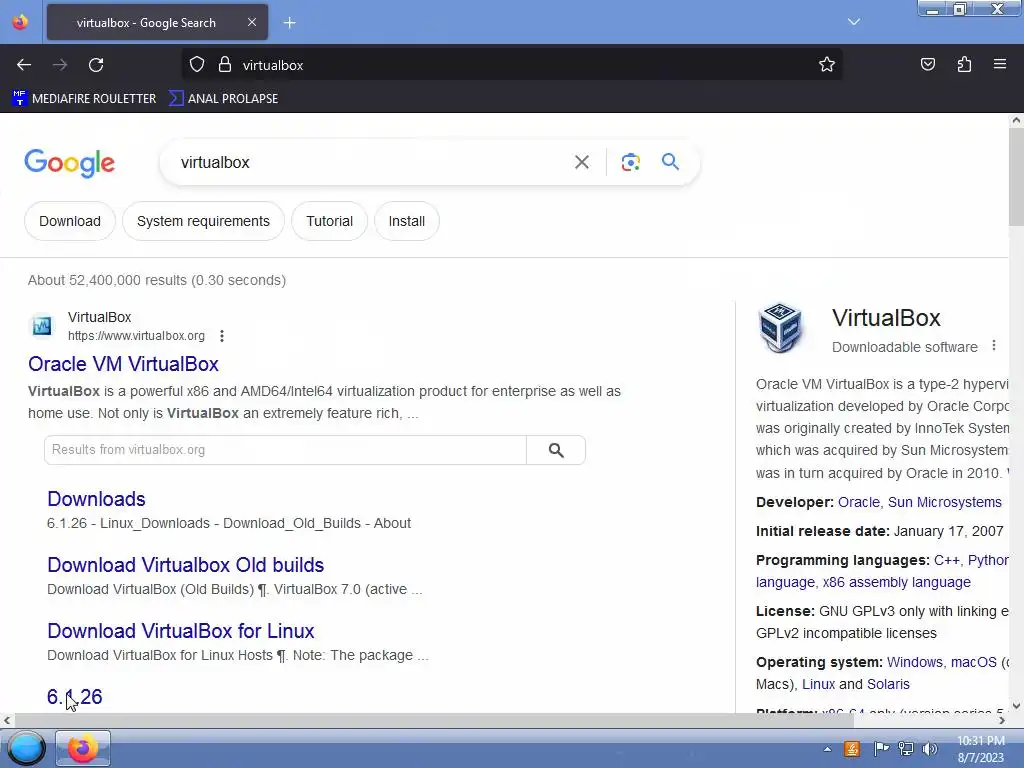Click the horizontal scrollbar thumb
Screen dimensions: 1024x768
[434, 720]
